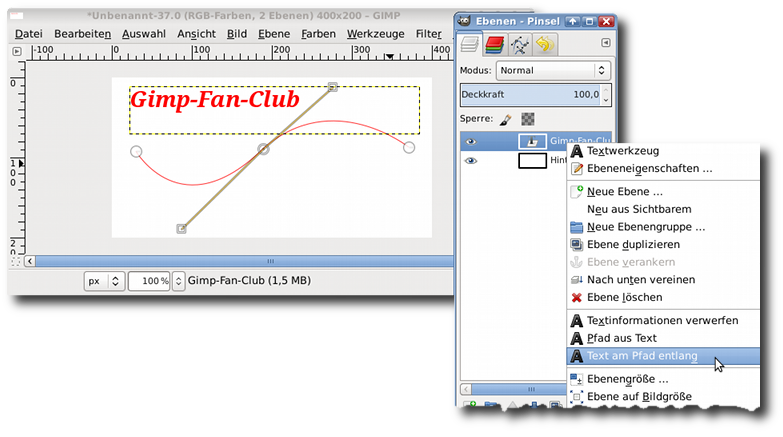Click the red Gimp-Fan-Club text on canvas
Screen dimensions: 783x437
click(215, 99)
